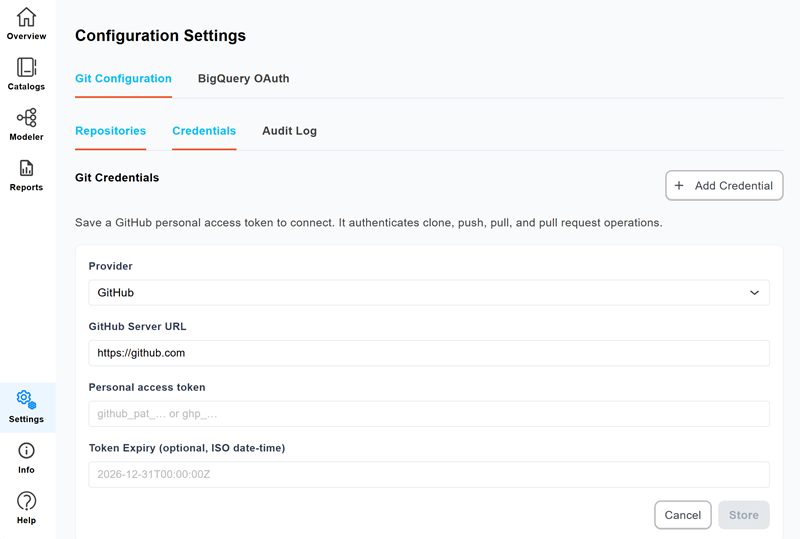This screenshot has height=539, width=800.
Task: Click the Personal access token label
Action: coord(147,387)
